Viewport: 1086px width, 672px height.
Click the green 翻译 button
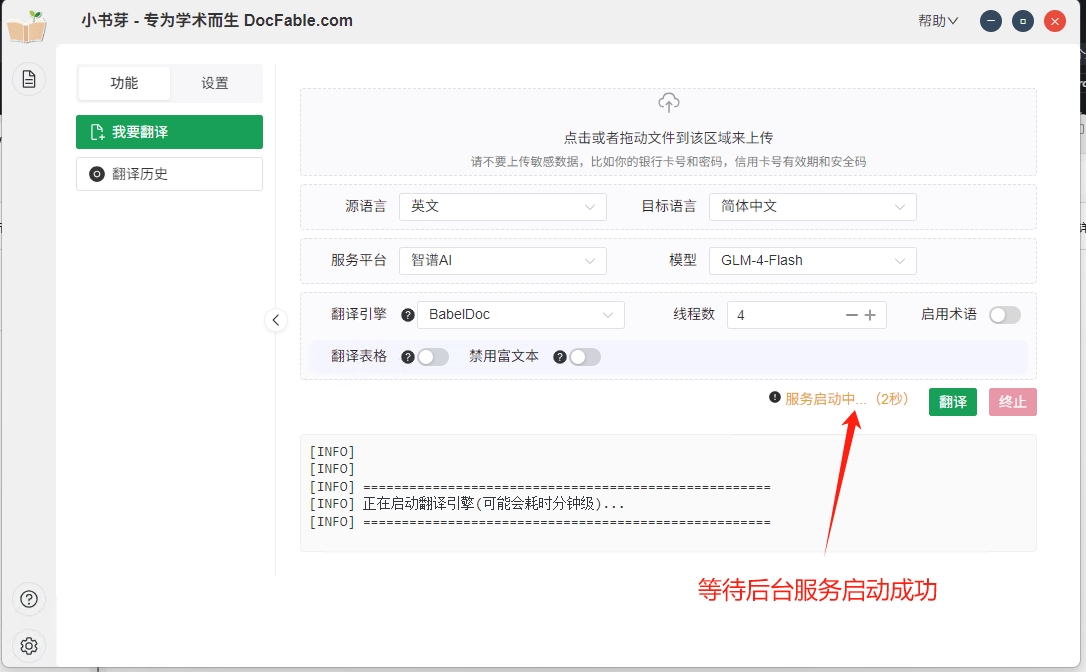(952, 402)
